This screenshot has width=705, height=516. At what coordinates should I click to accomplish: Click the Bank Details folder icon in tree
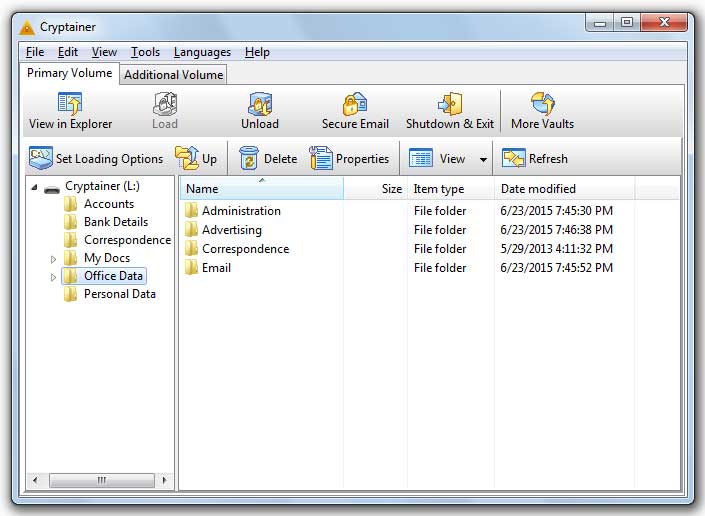pos(70,222)
